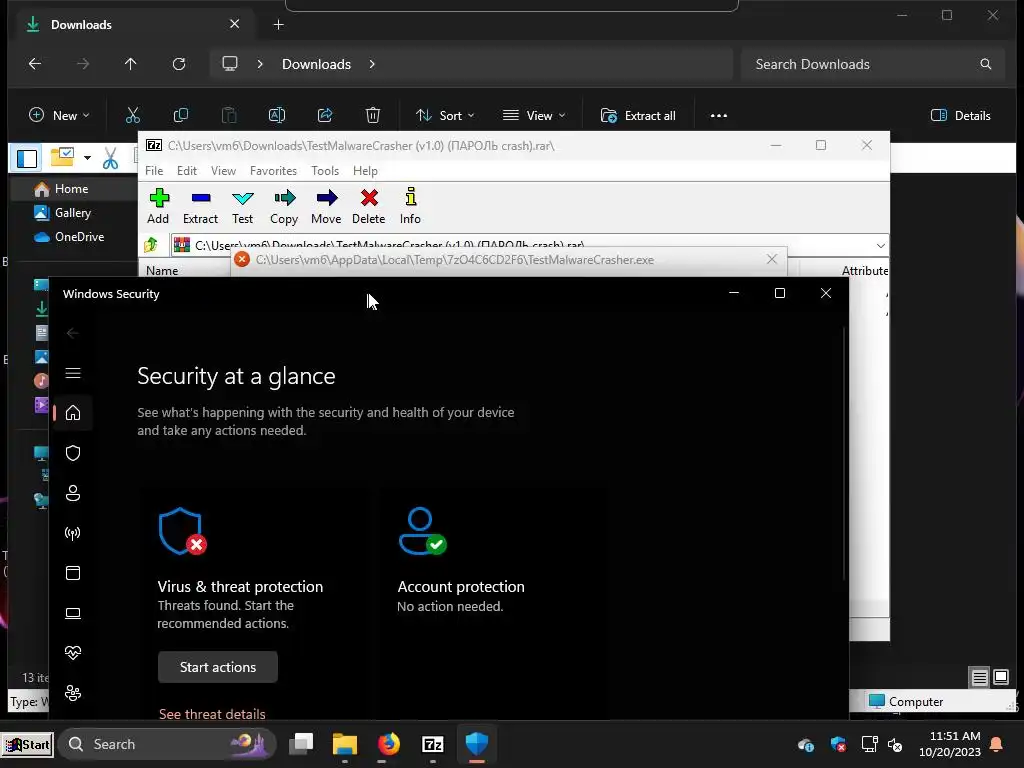
Task: Click Move in 7-Zip toolbar
Action: [x=326, y=206]
